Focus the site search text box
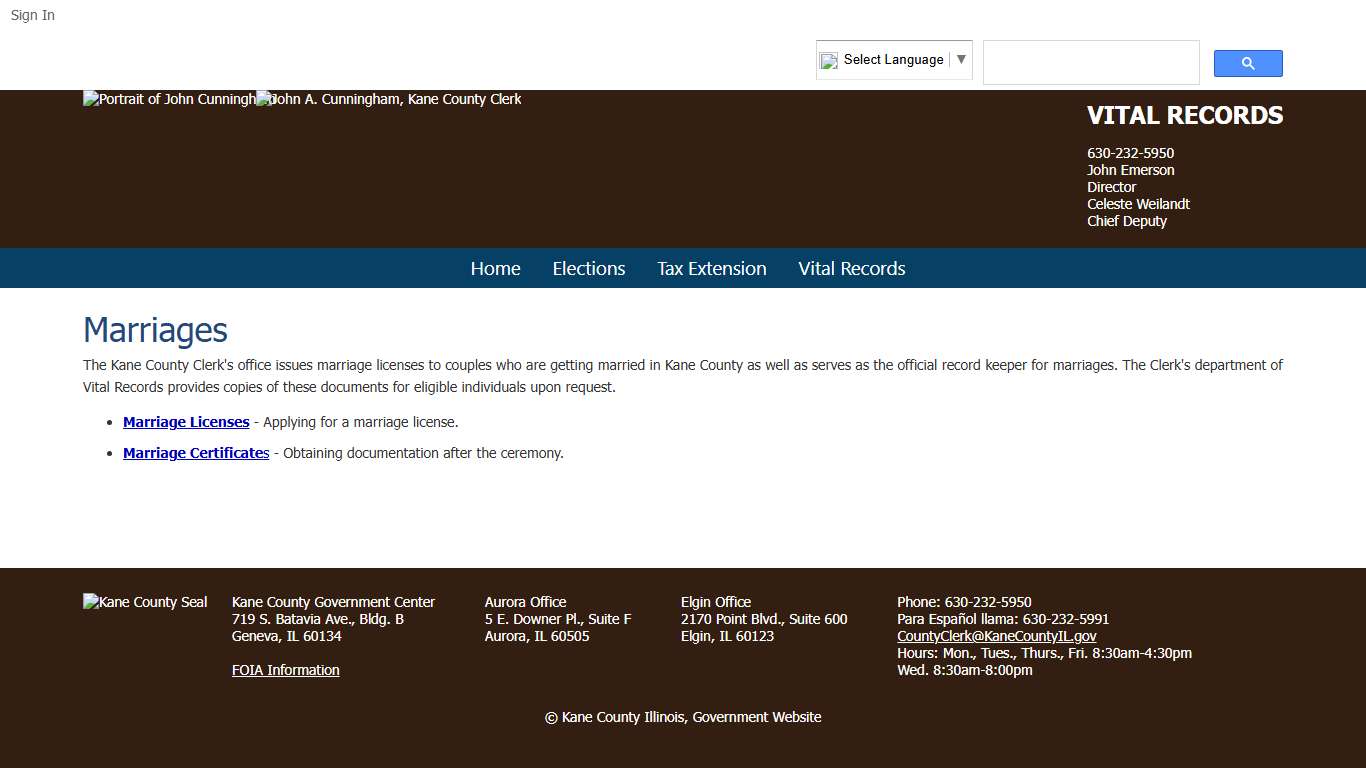1366x768 pixels. (x=1090, y=63)
